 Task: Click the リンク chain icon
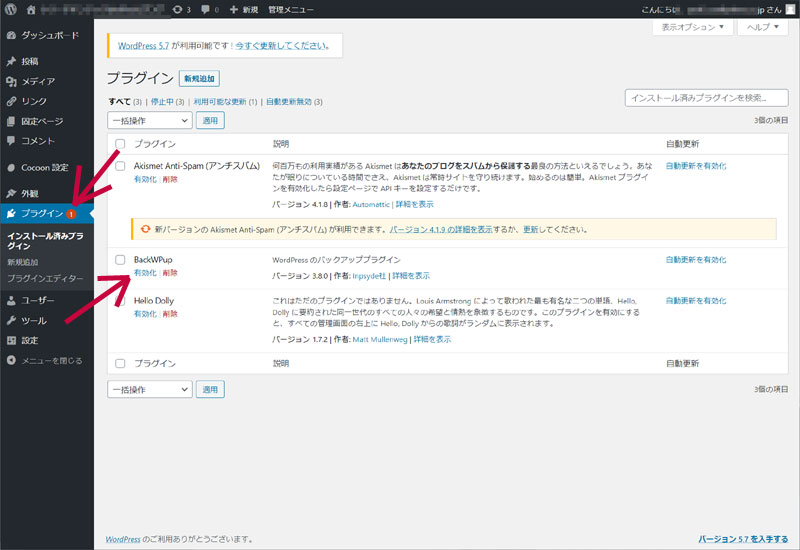[x=11, y=101]
